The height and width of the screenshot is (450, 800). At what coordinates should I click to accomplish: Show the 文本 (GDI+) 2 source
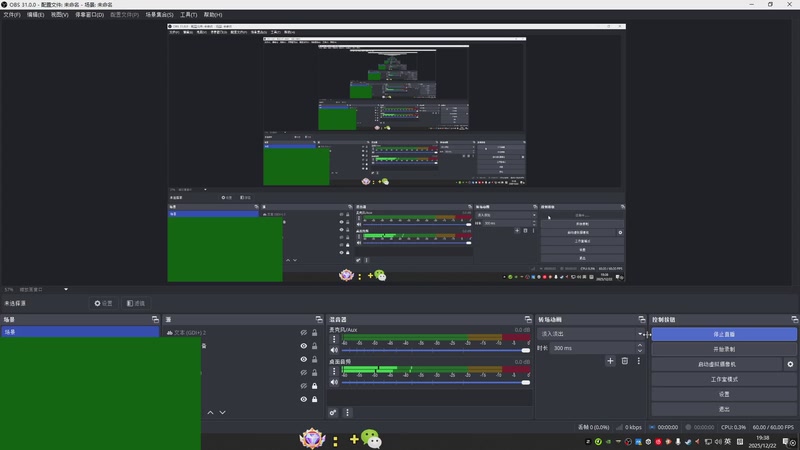tap(304, 333)
